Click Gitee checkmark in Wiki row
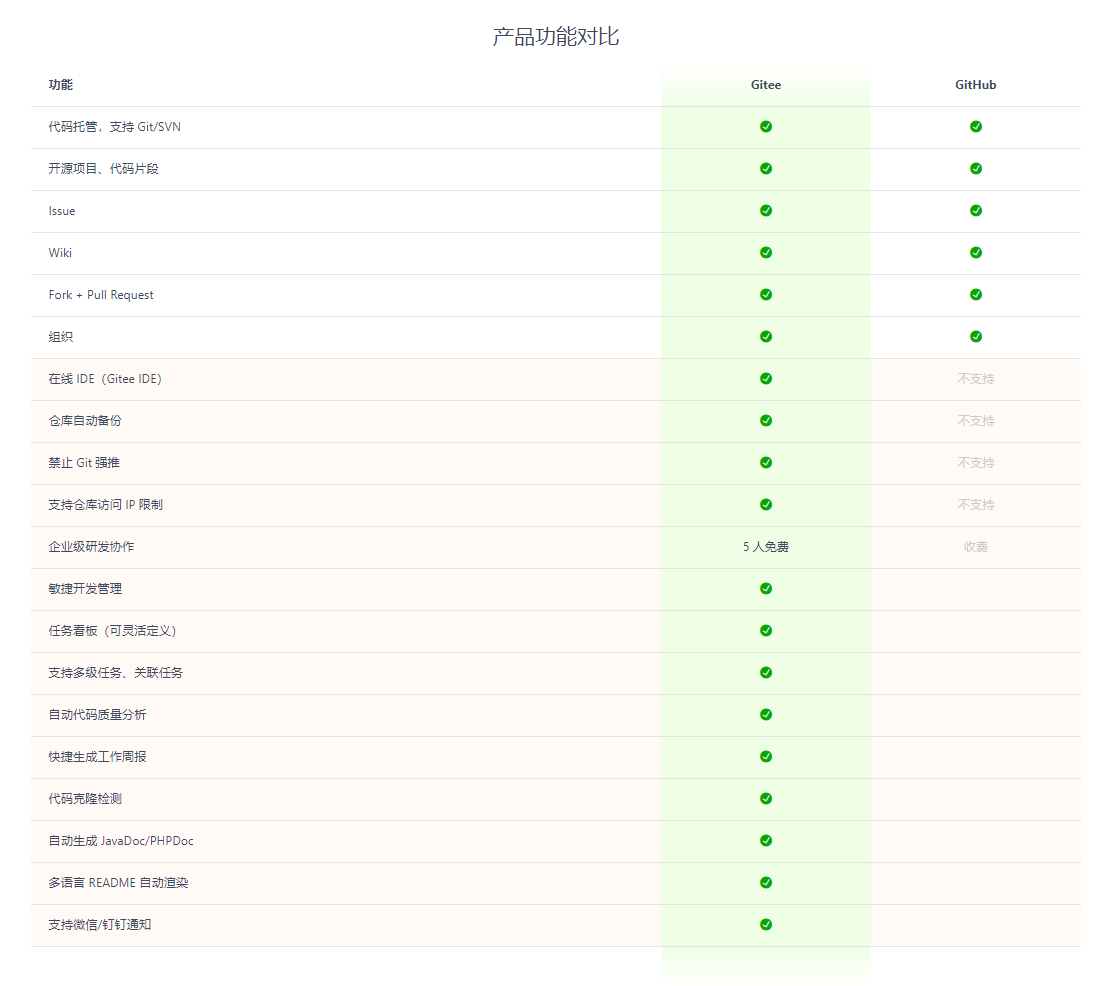Screen dimensions: 1114x986 tap(766, 252)
